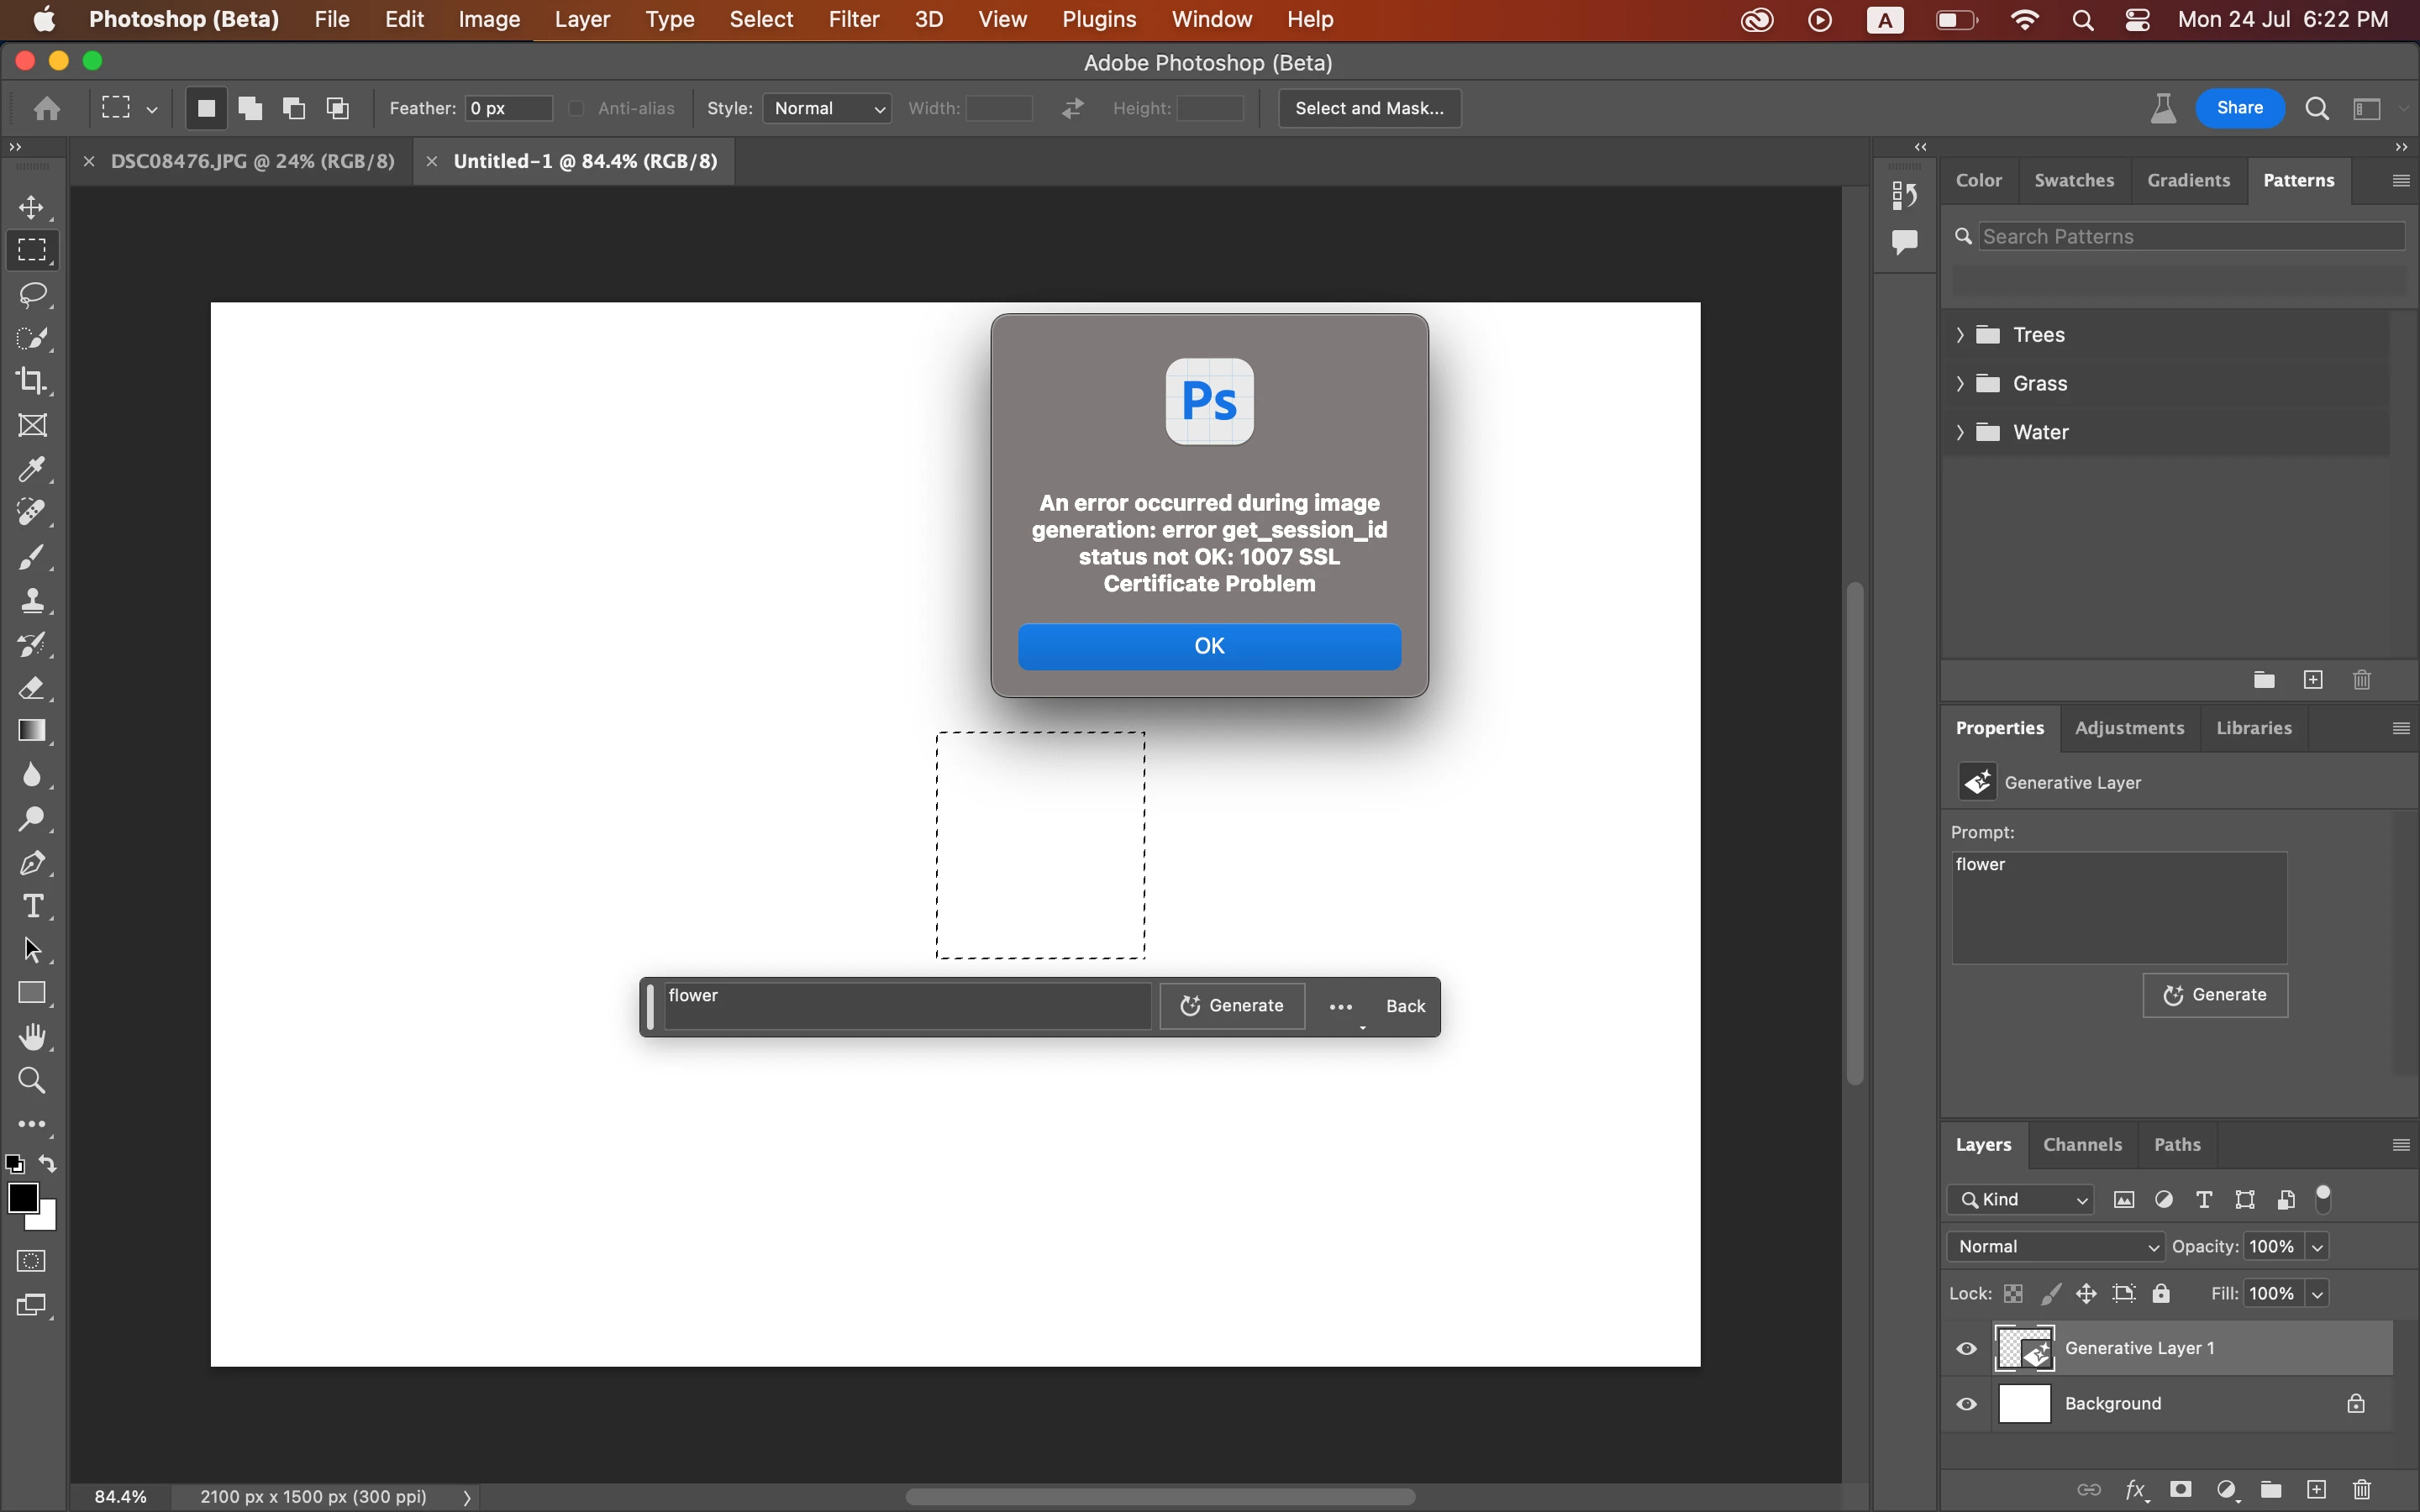
Task: Select the Clone Stamp tool
Action: point(33,600)
